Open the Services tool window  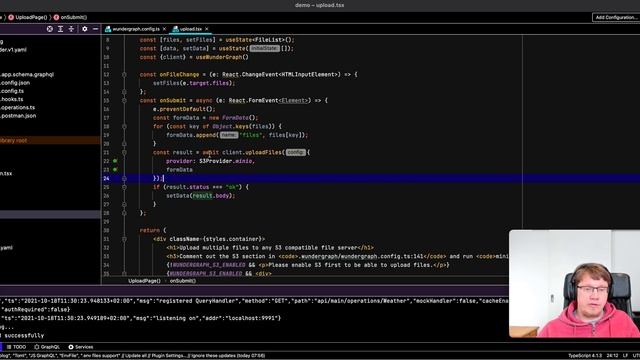81,347
